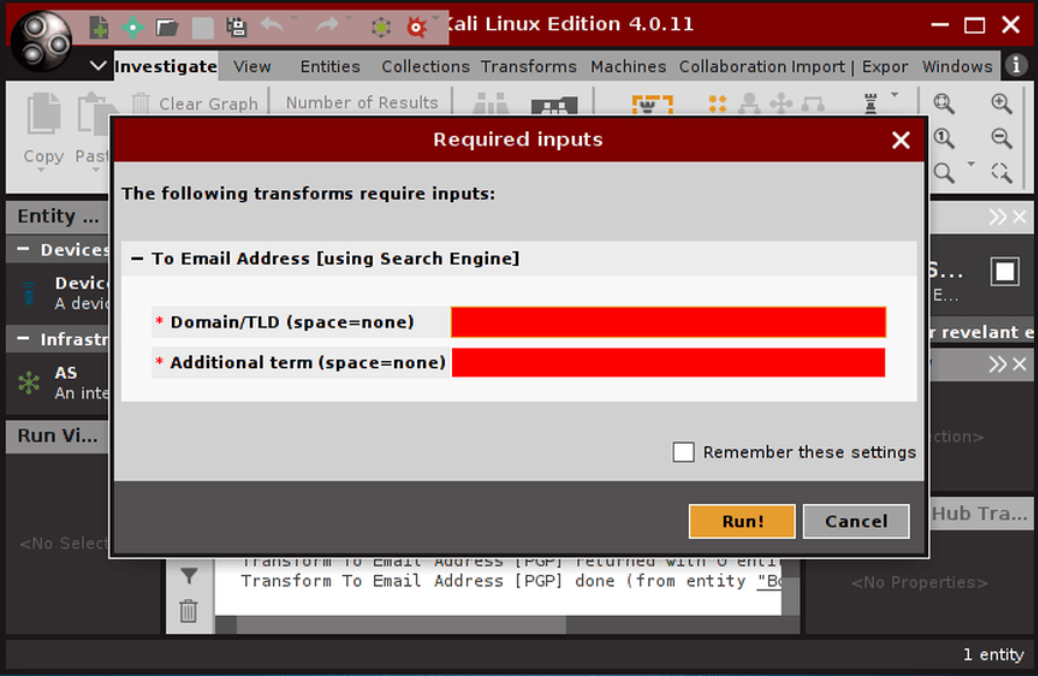Screen dimensions: 1038x676
Task: Open dropdown arrow beside Redo icon
Action: point(349,19)
